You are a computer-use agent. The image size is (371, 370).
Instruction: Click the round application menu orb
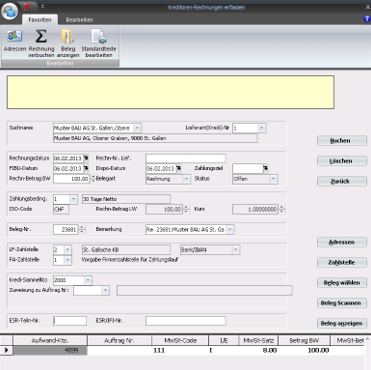pyautogui.click(x=9, y=11)
